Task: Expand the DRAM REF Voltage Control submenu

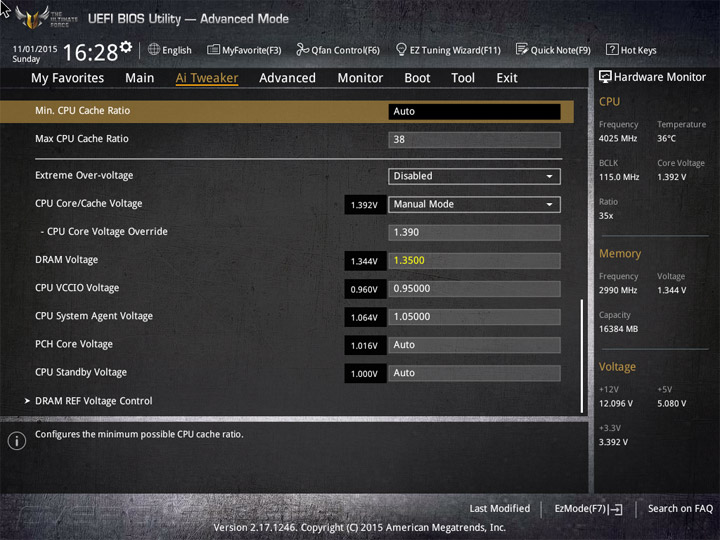Action: pos(94,401)
